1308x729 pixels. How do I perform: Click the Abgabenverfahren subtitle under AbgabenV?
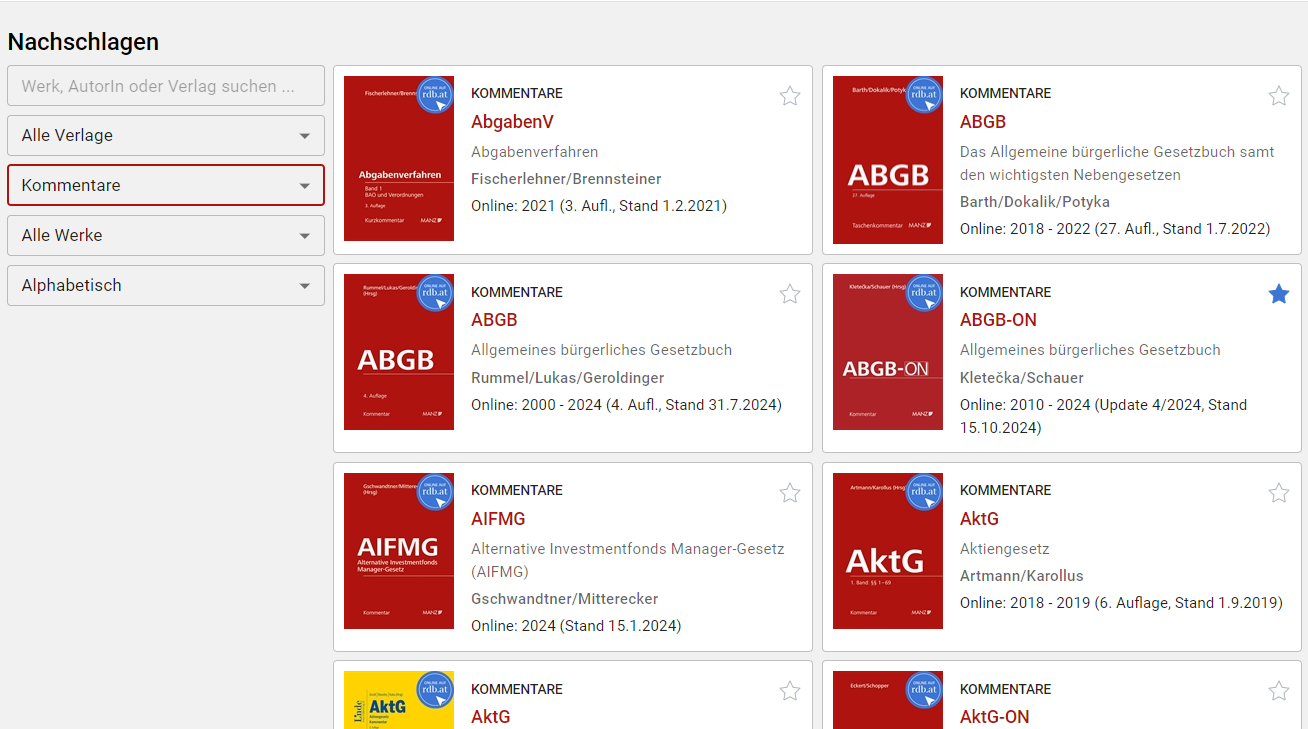pos(535,152)
